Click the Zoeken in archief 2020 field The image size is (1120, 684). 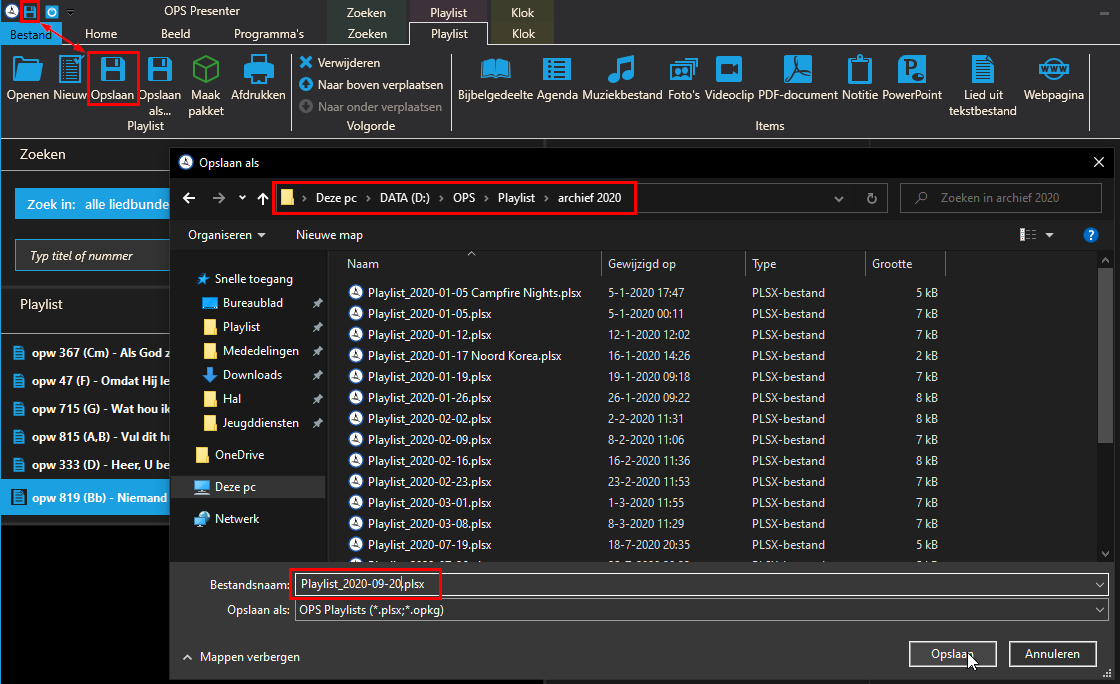tap(1001, 198)
